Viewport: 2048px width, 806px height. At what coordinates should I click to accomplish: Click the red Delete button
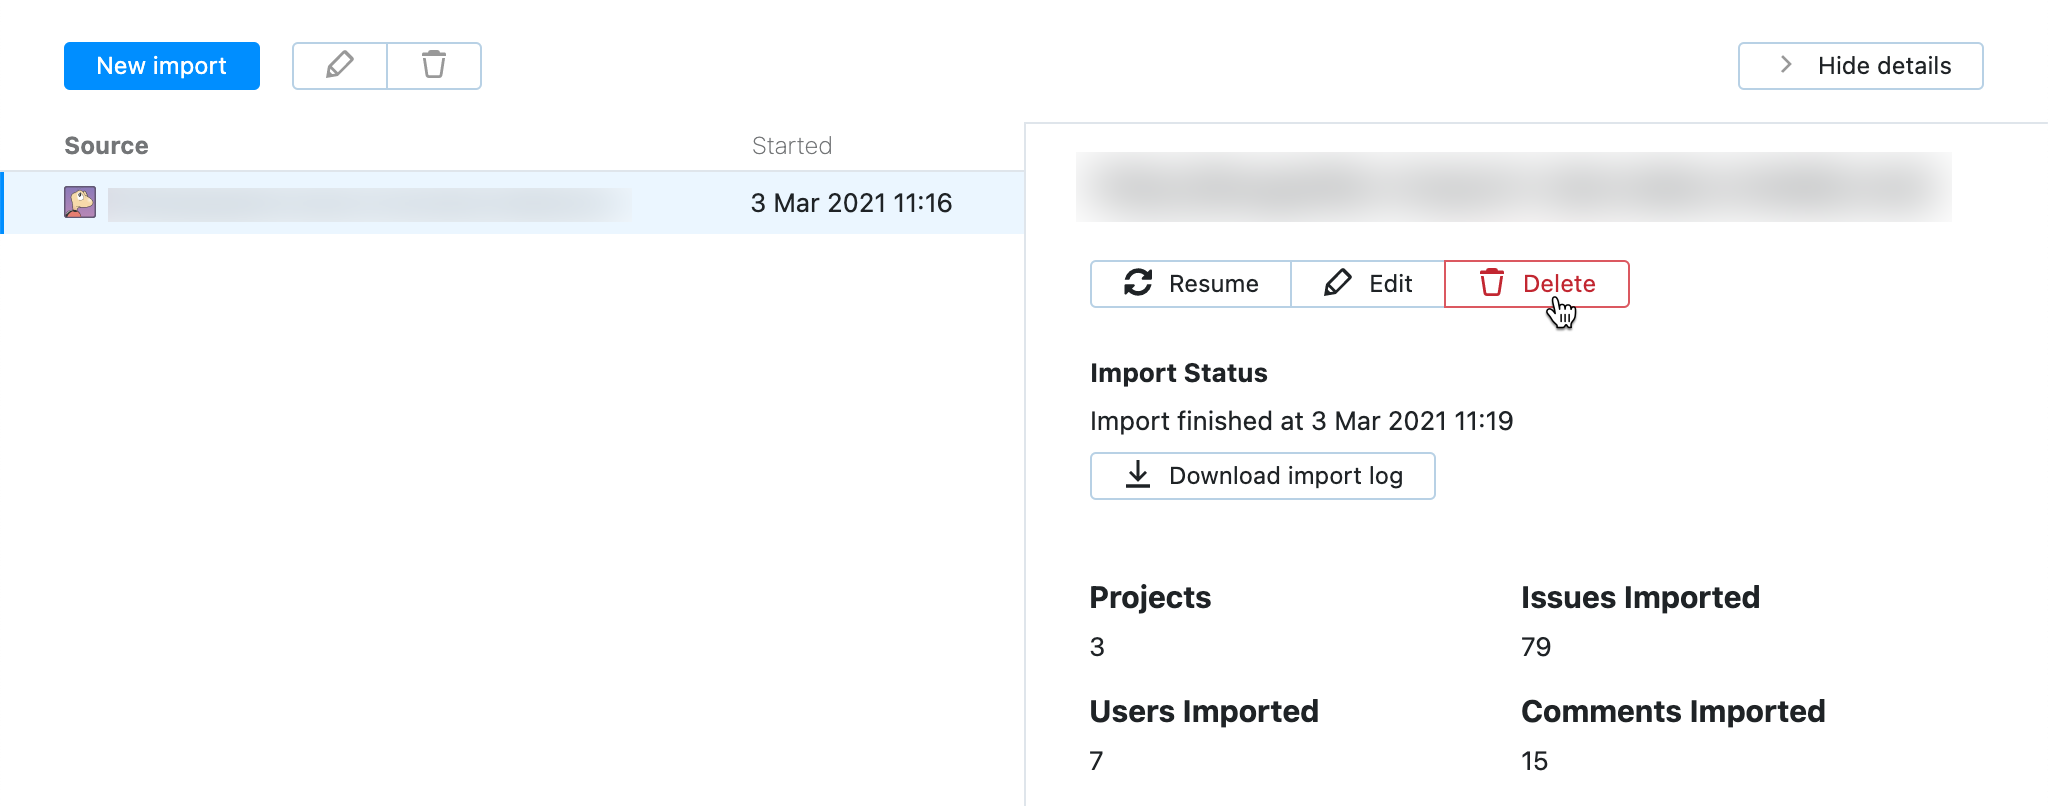(1536, 284)
